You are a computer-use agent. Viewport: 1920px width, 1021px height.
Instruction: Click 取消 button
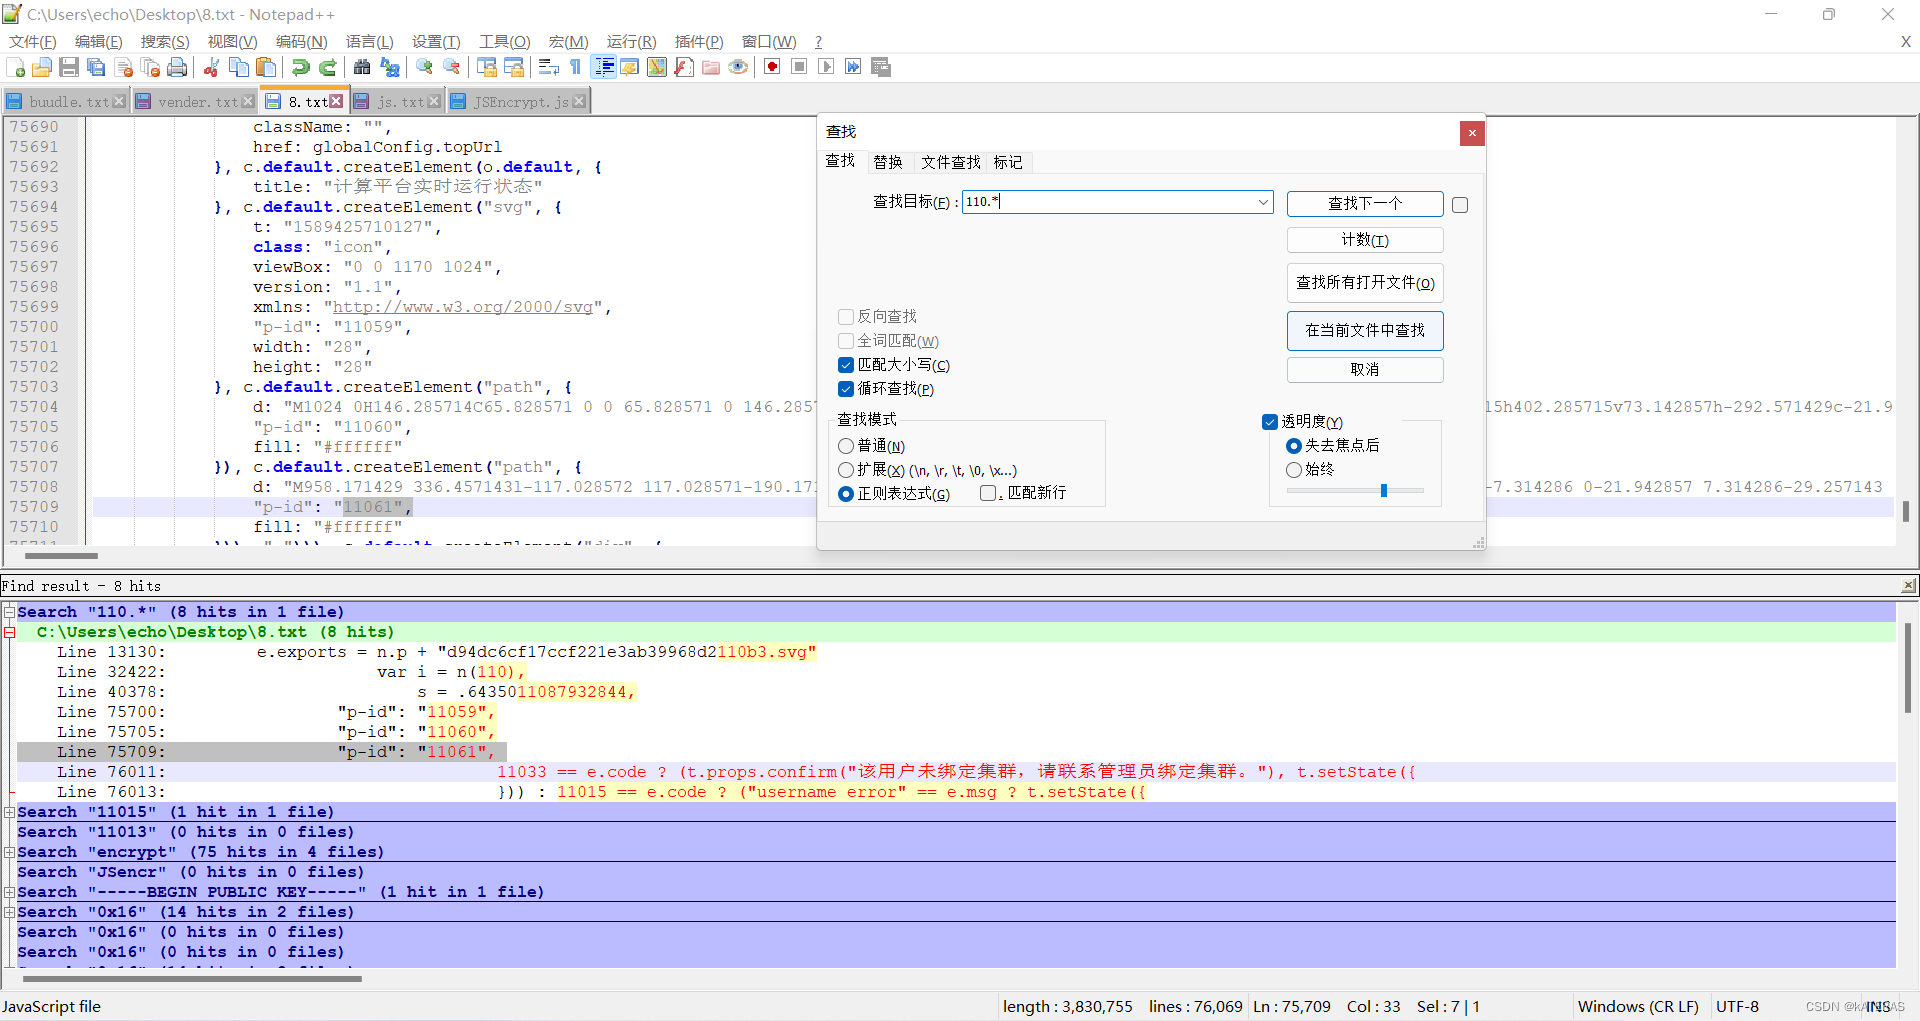pos(1365,370)
